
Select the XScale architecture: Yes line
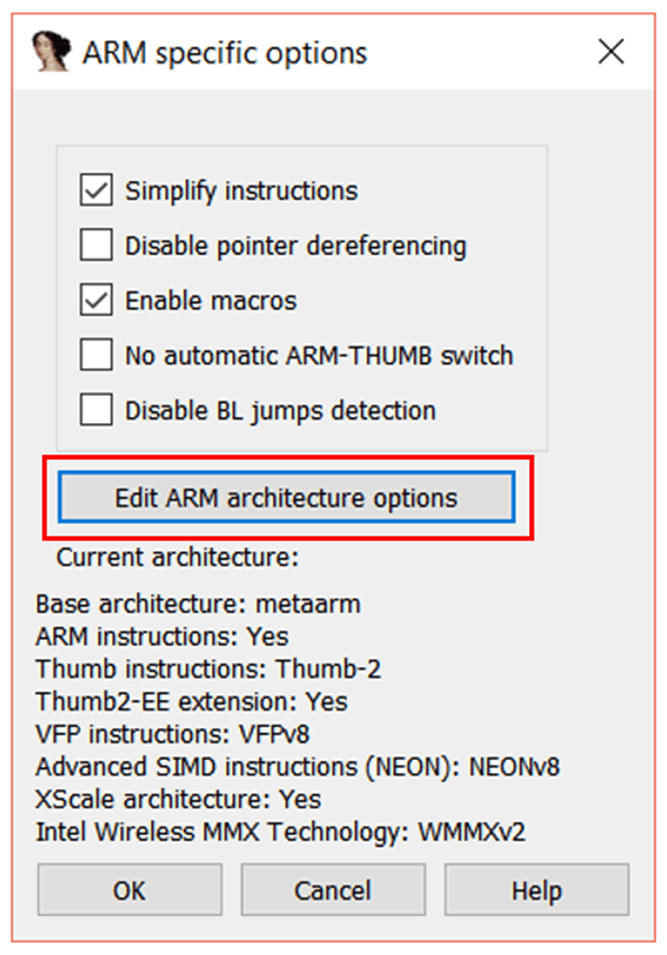point(178,799)
